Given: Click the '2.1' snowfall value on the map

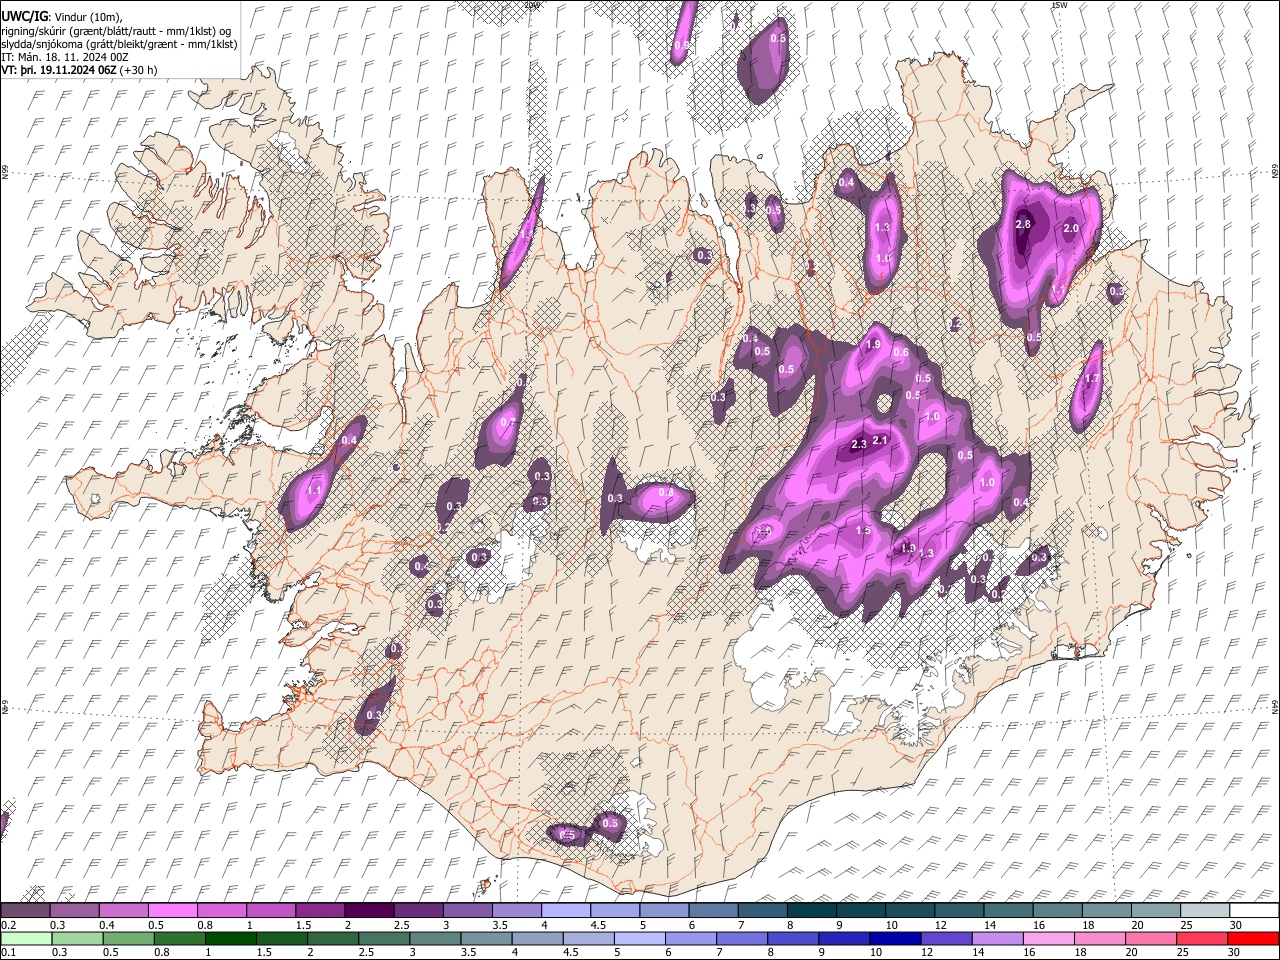Looking at the screenshot, I should pyautogui.click(x=881, y=440).
